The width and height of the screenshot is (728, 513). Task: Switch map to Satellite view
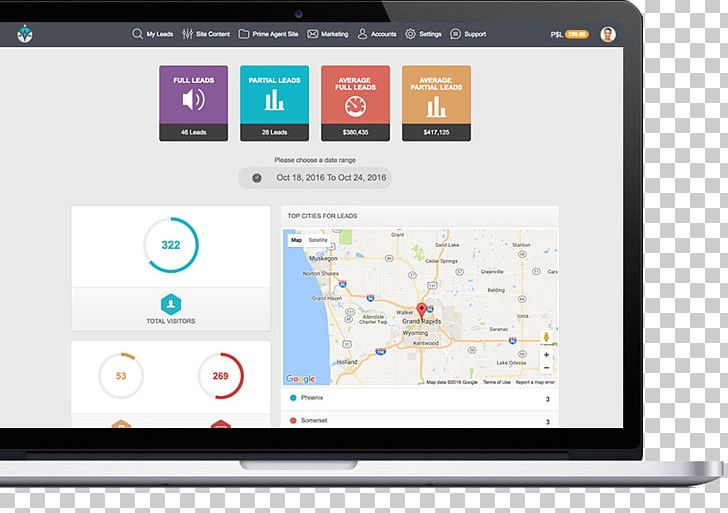click(x=318, y=240)
